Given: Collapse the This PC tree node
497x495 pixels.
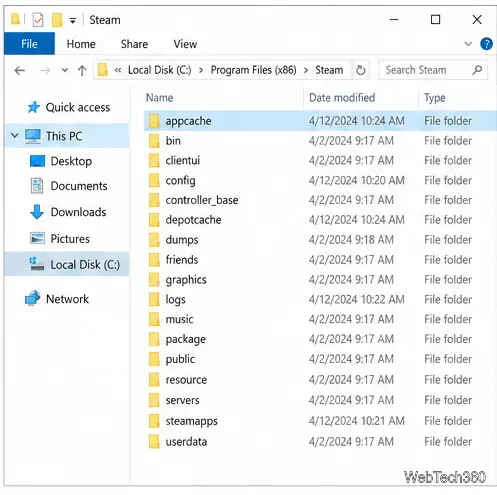Looking at the screenshot, I should click(15, 136).
